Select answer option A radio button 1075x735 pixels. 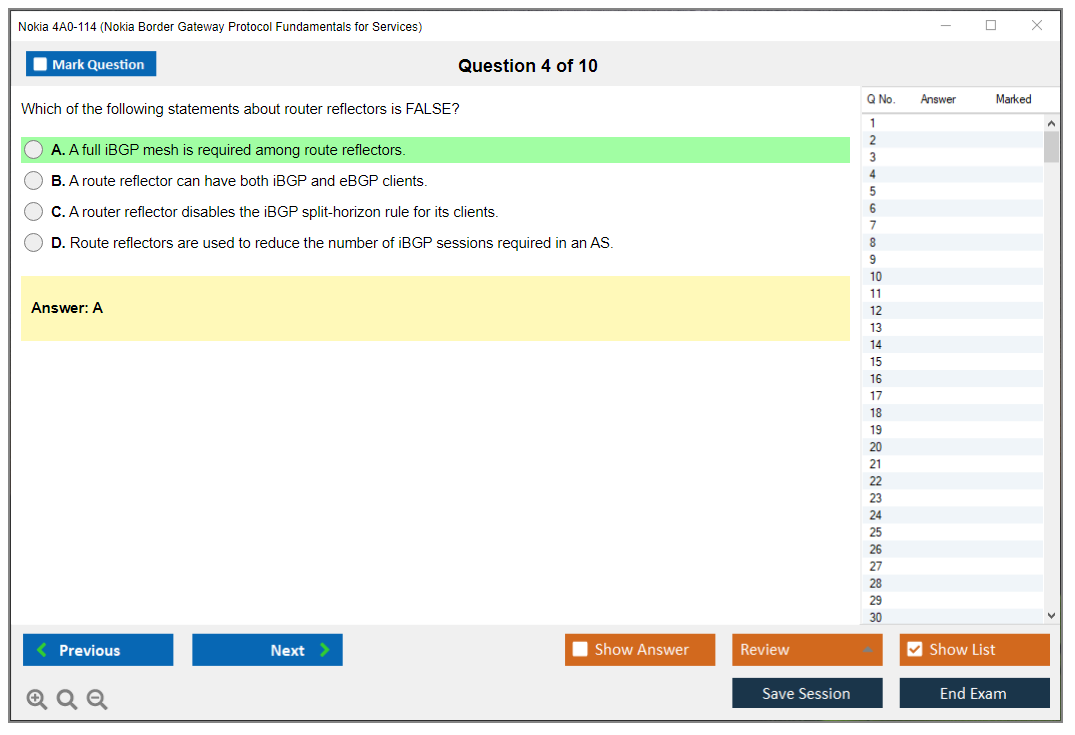(x=34, y=150)
